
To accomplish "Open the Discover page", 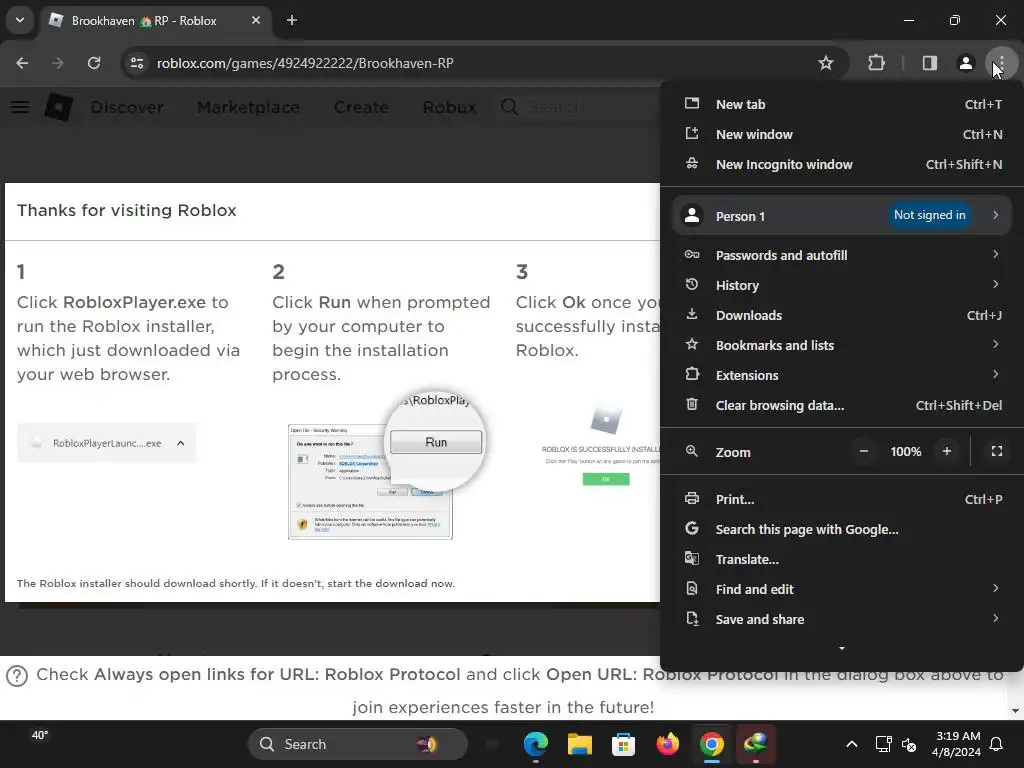I will pos(127,107).
